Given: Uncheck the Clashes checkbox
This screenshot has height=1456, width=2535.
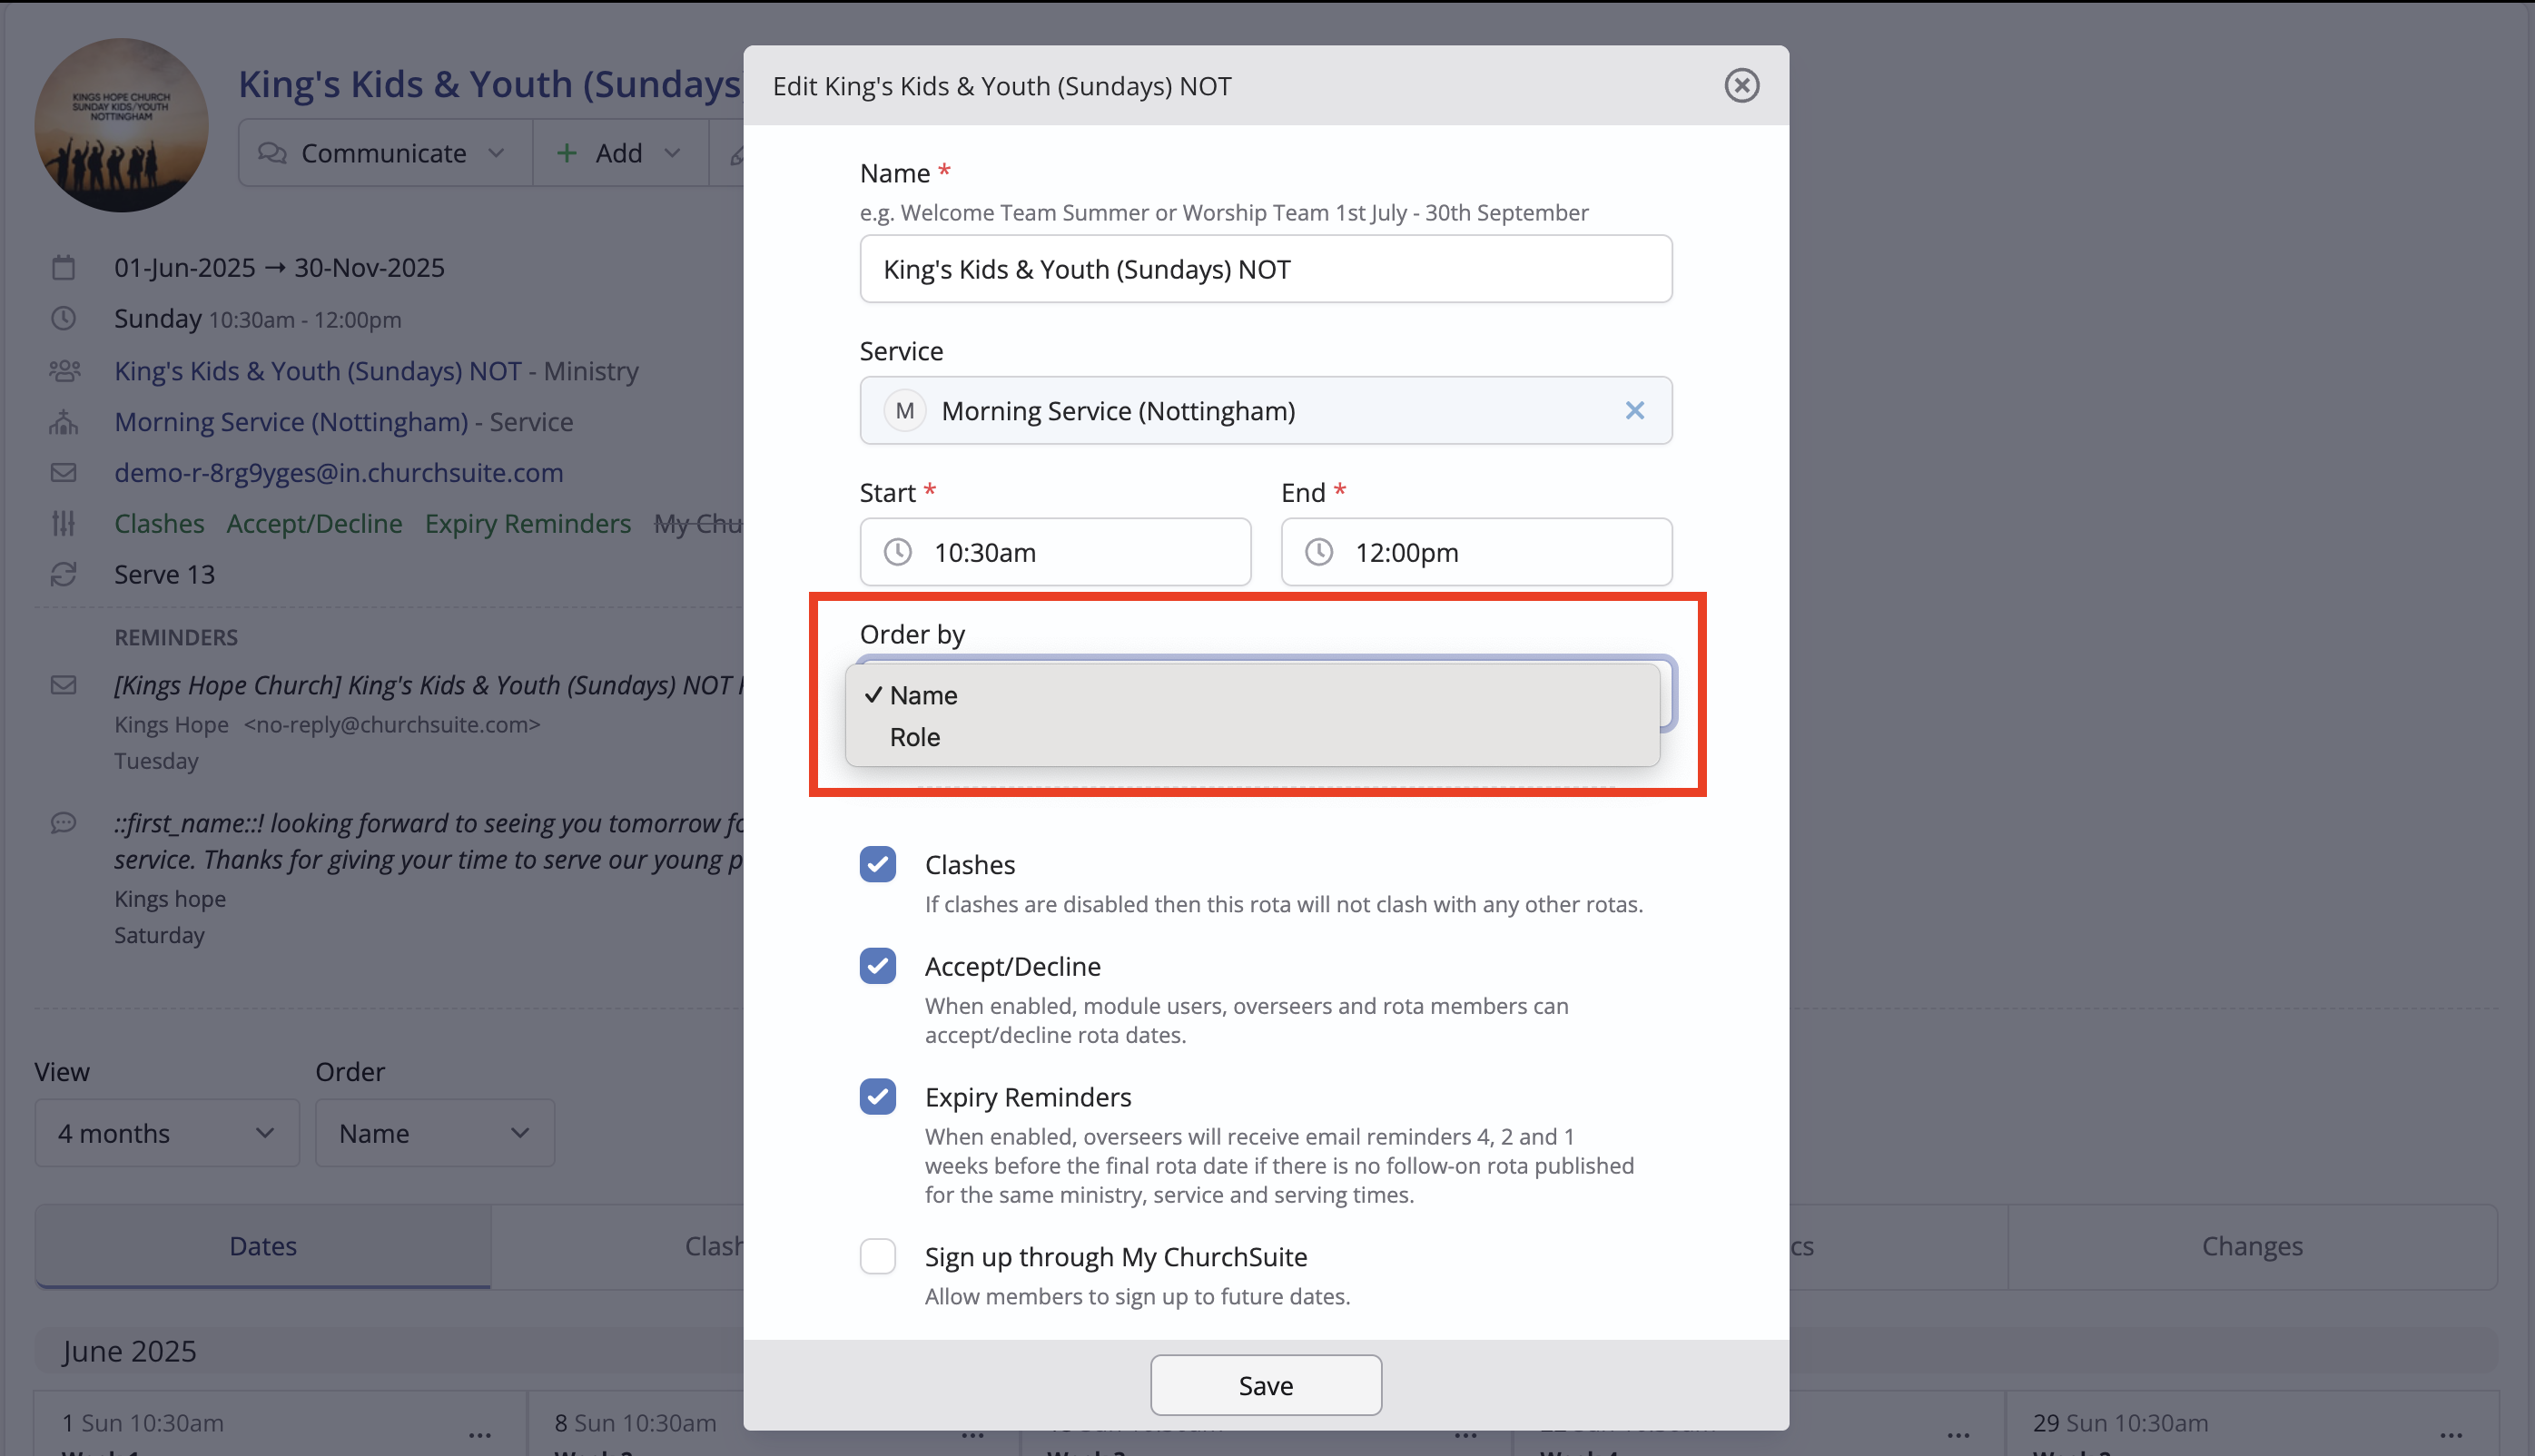Looking at the screenshot, I should pyautogui.click(x=877, y=864).
